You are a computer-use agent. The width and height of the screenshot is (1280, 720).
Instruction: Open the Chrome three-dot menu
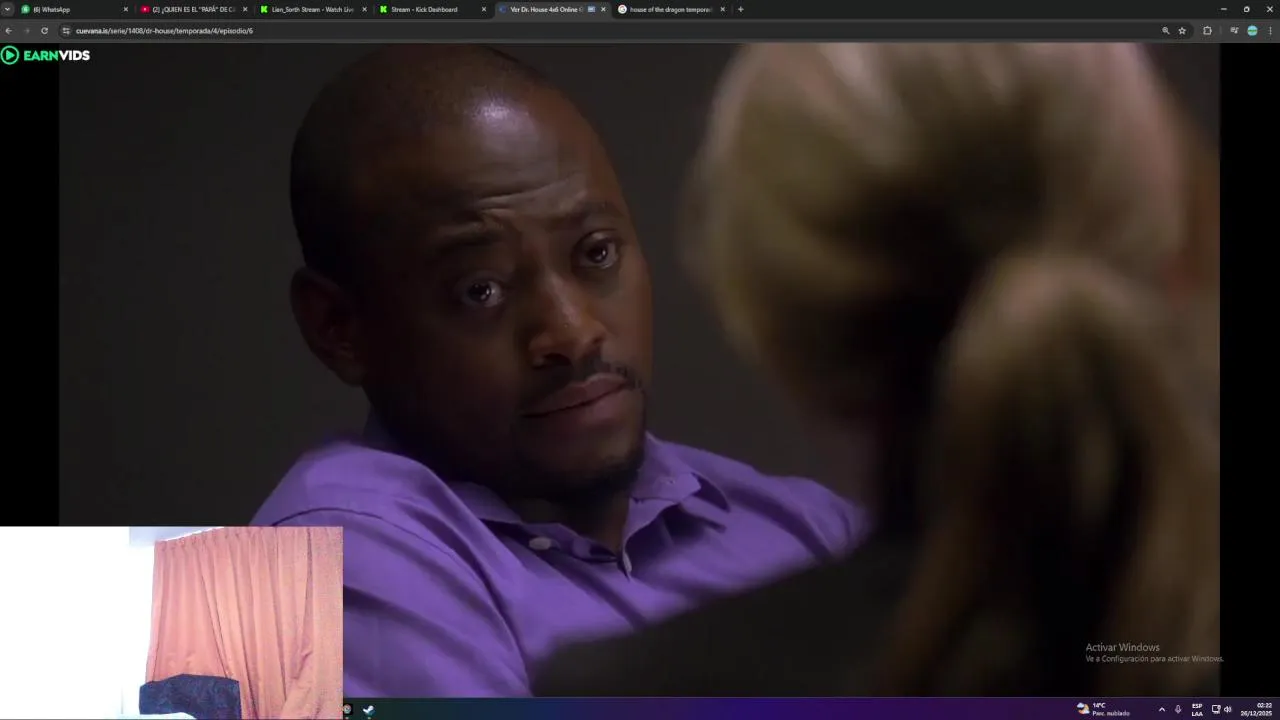[x=1270, y=31]
